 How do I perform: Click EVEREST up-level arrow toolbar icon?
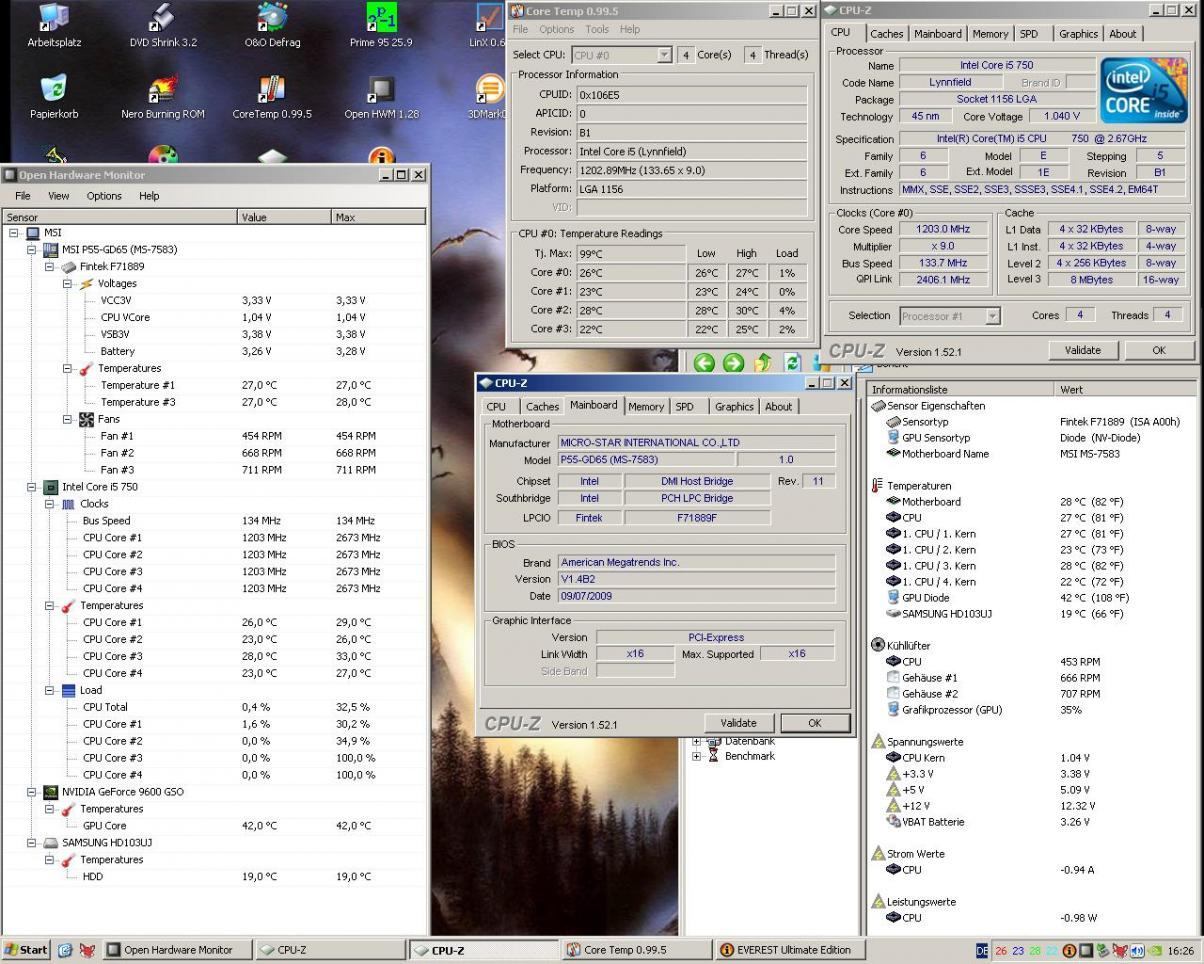point(763,363)
